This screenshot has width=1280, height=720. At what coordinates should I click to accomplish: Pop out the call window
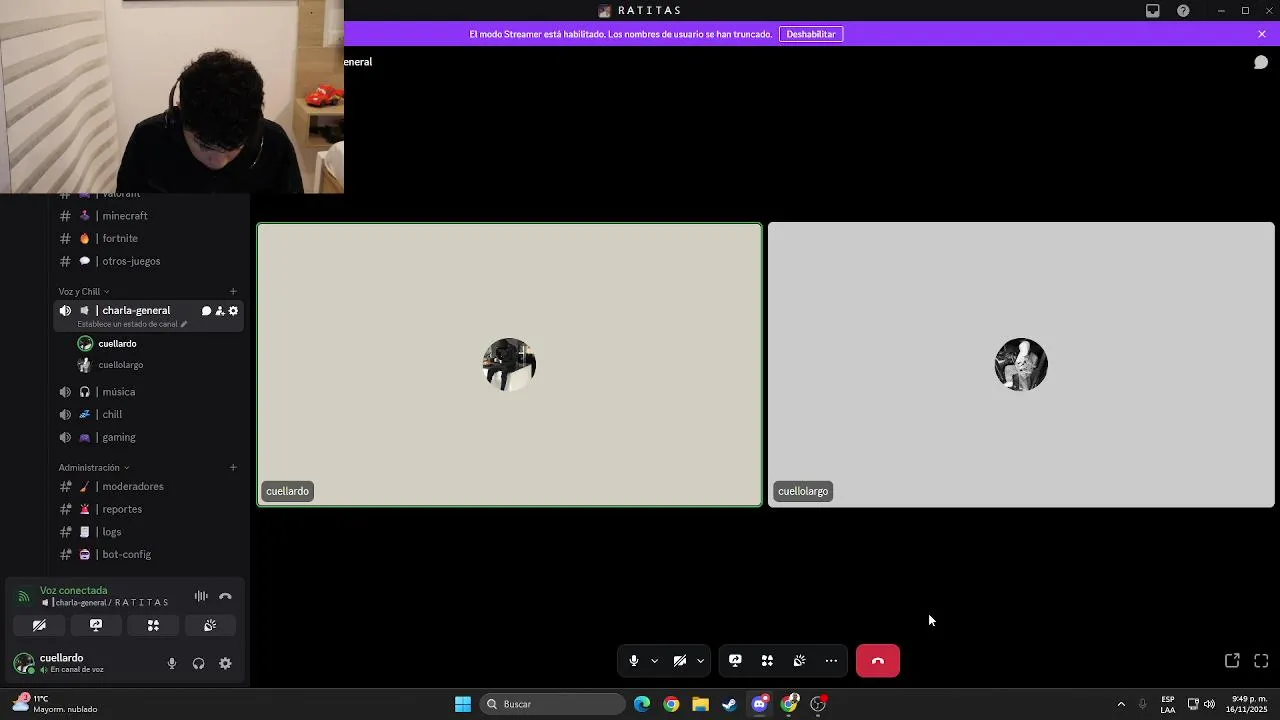click(x=1232, y=661)
